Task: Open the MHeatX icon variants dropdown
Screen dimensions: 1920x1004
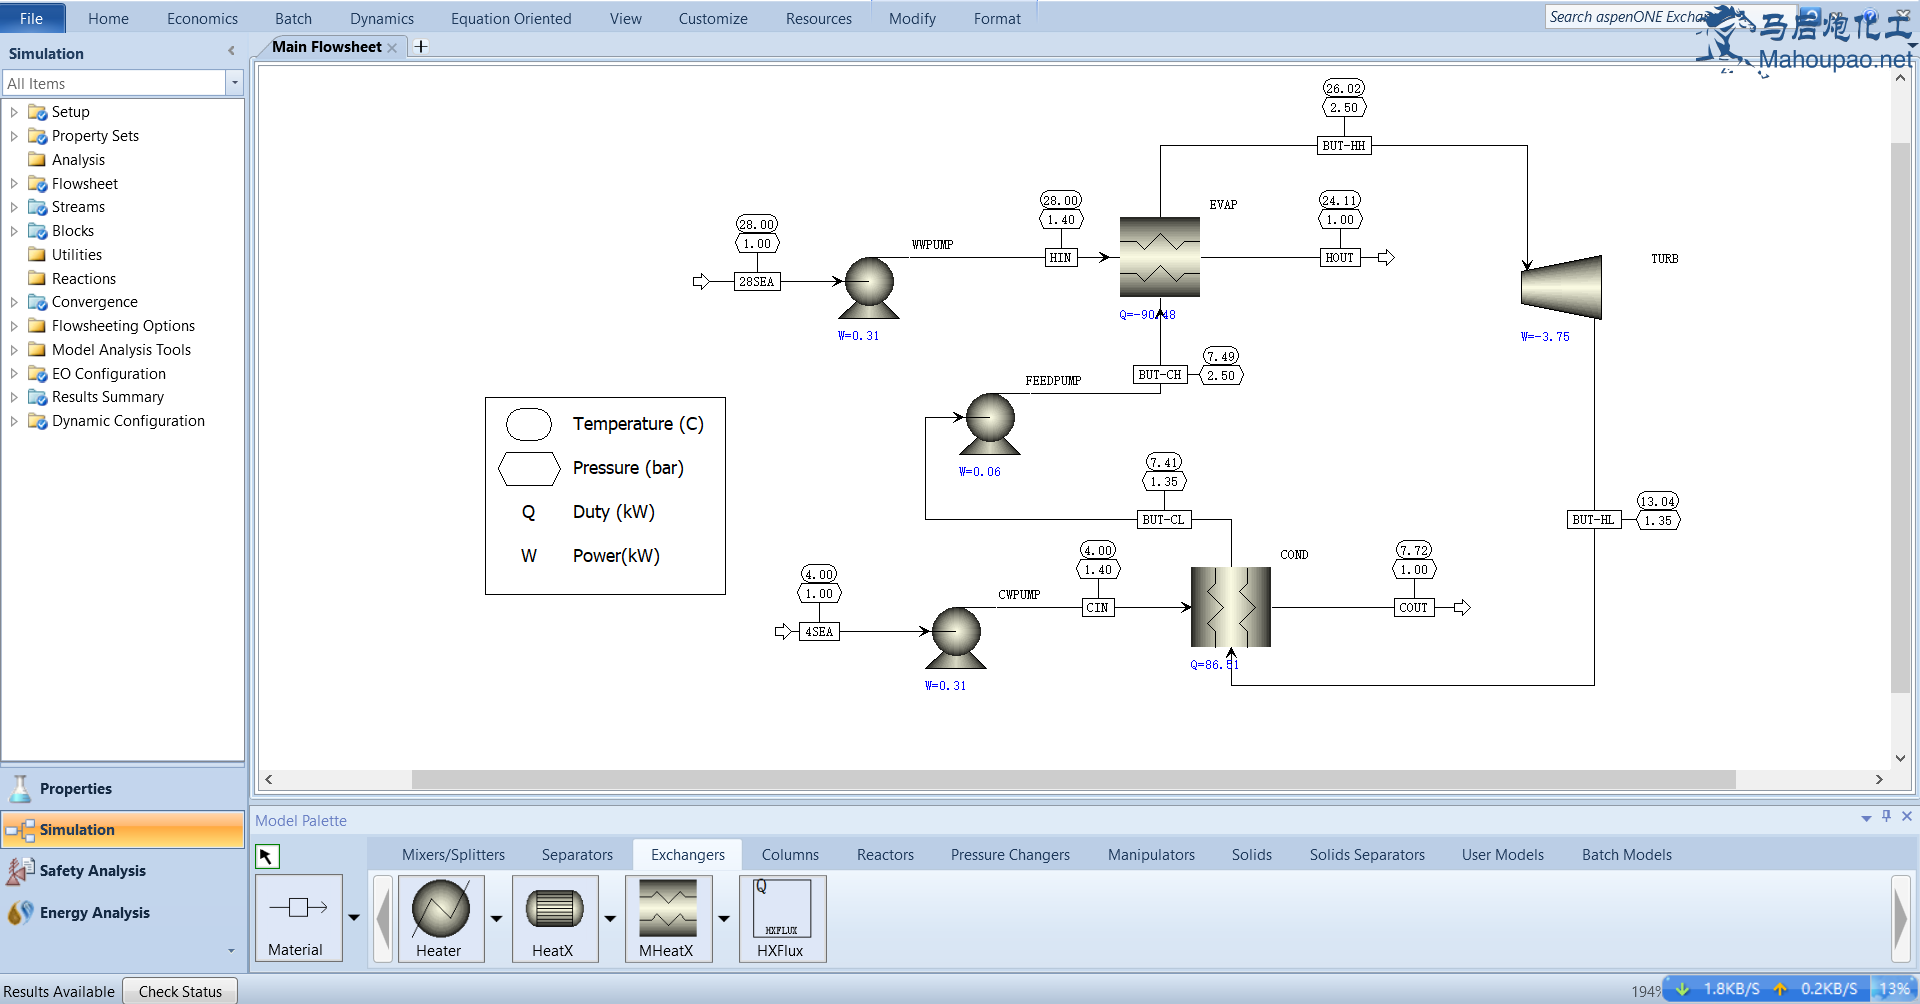Action: click(724, 918)
